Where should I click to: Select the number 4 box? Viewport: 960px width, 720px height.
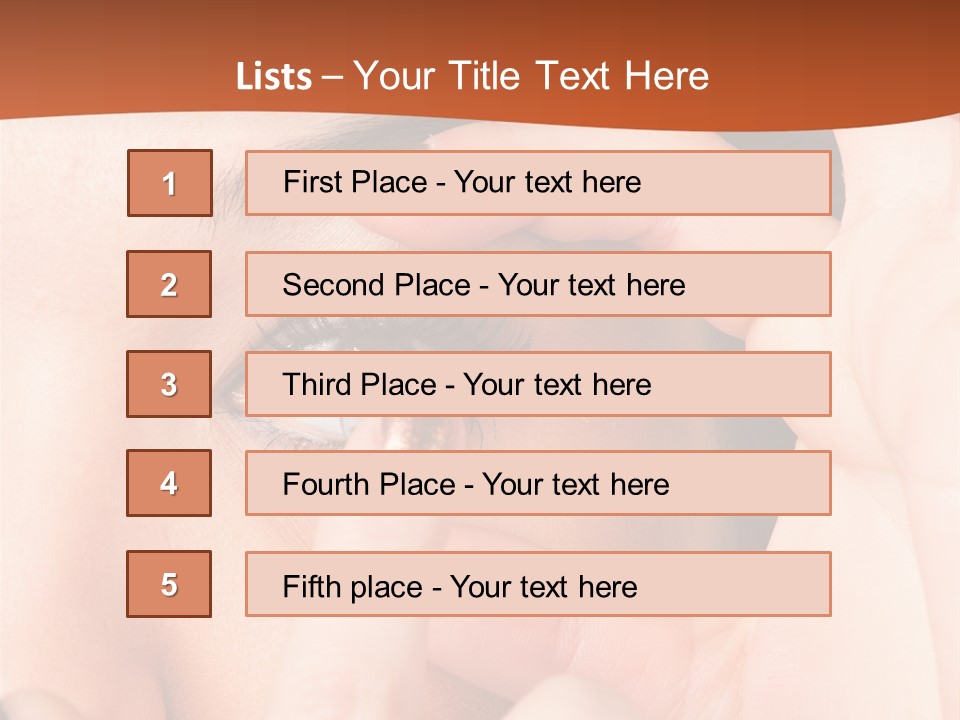(169, 483)
